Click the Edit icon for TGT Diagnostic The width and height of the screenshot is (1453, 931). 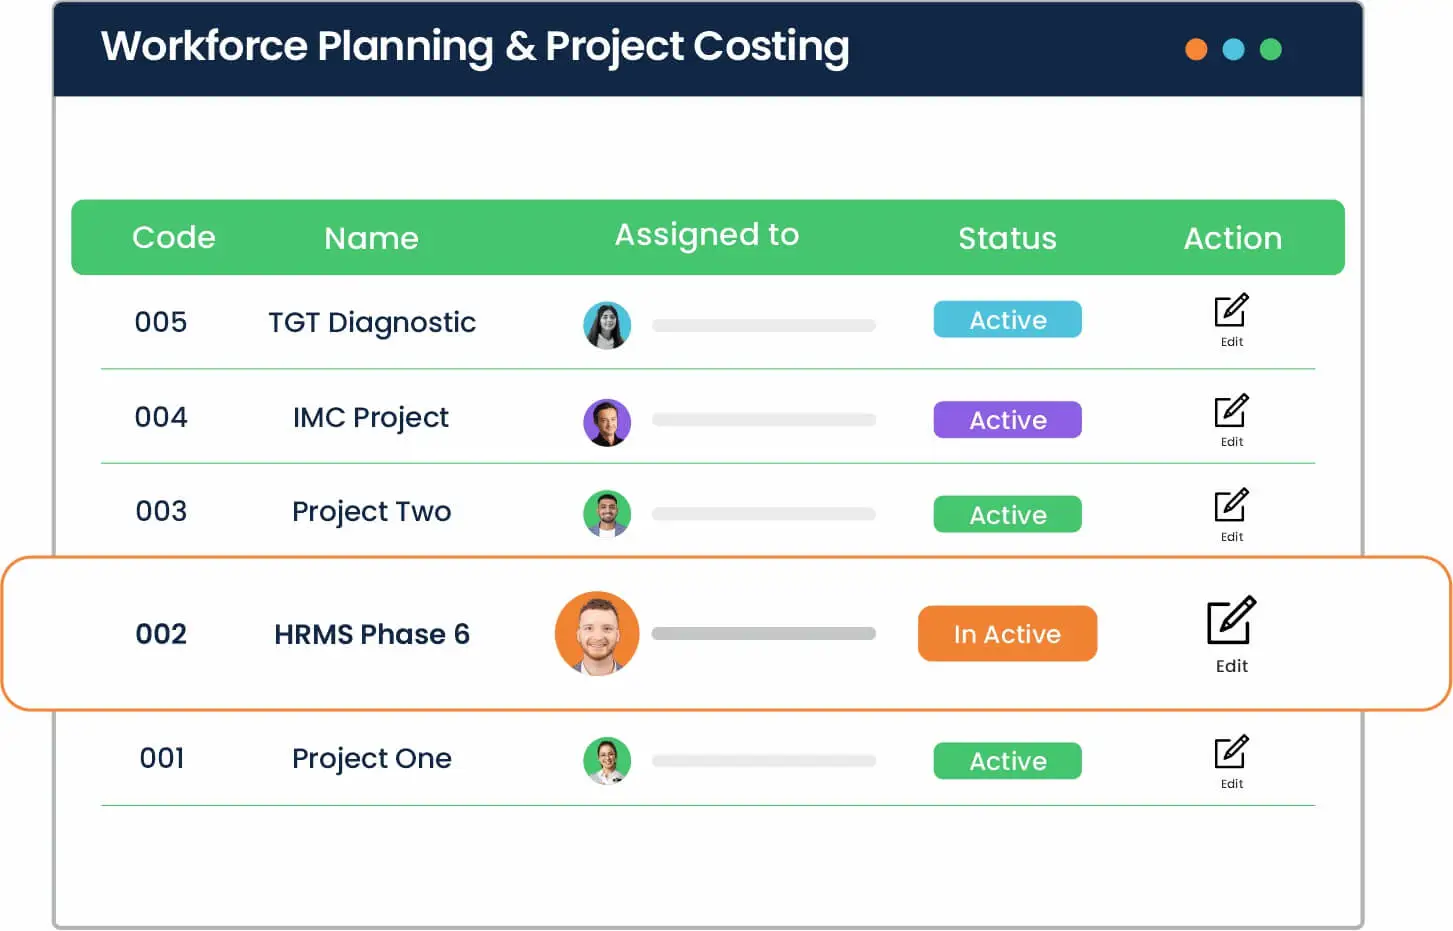pyautogui.click(x=1231, y=311)
